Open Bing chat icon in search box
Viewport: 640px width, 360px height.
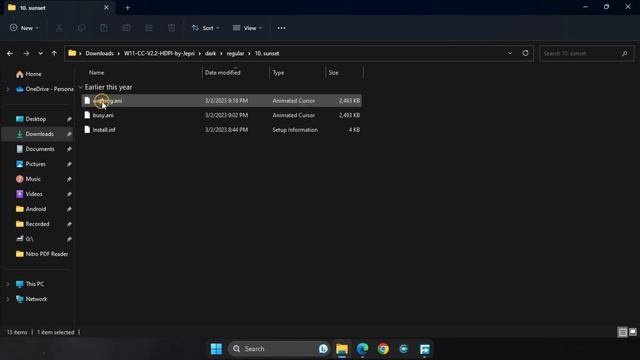point(323,349)
